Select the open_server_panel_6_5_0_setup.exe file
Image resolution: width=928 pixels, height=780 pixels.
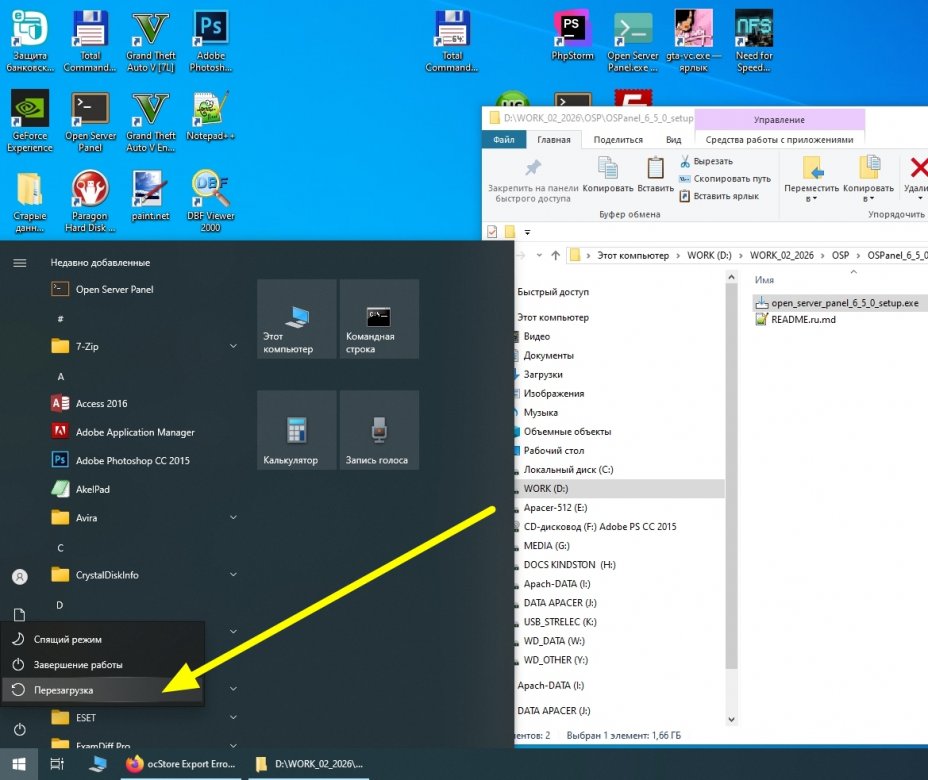coord(837,303)
